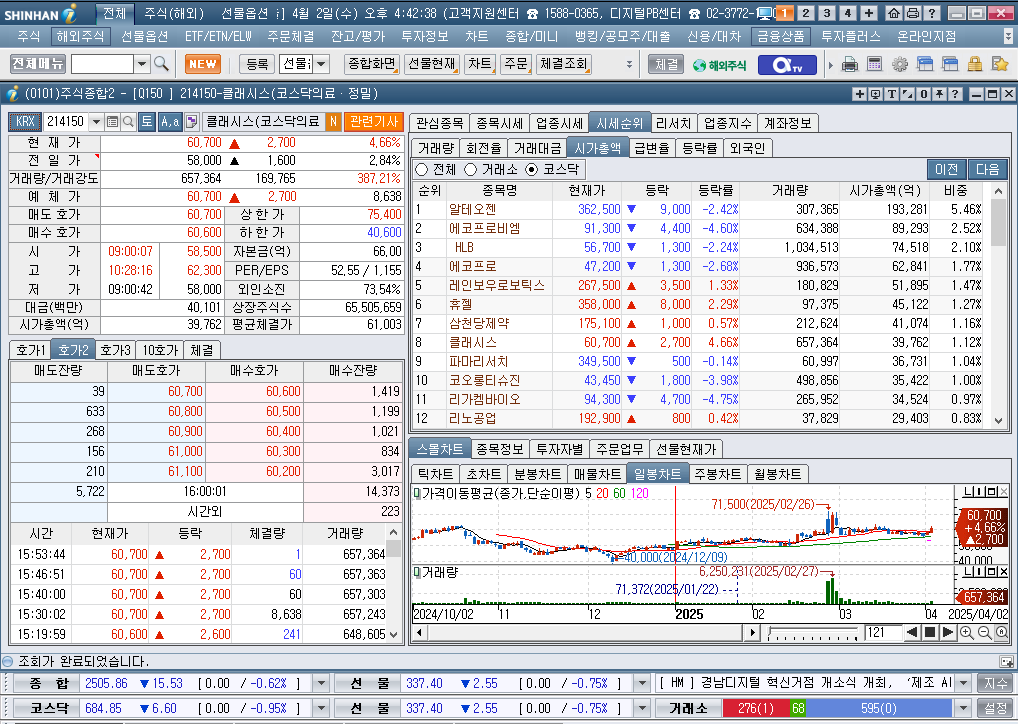Viewport: 1018px width, 724px height.
Task: Click the pin icon in window title bar
Action: (x=939, y=94)
